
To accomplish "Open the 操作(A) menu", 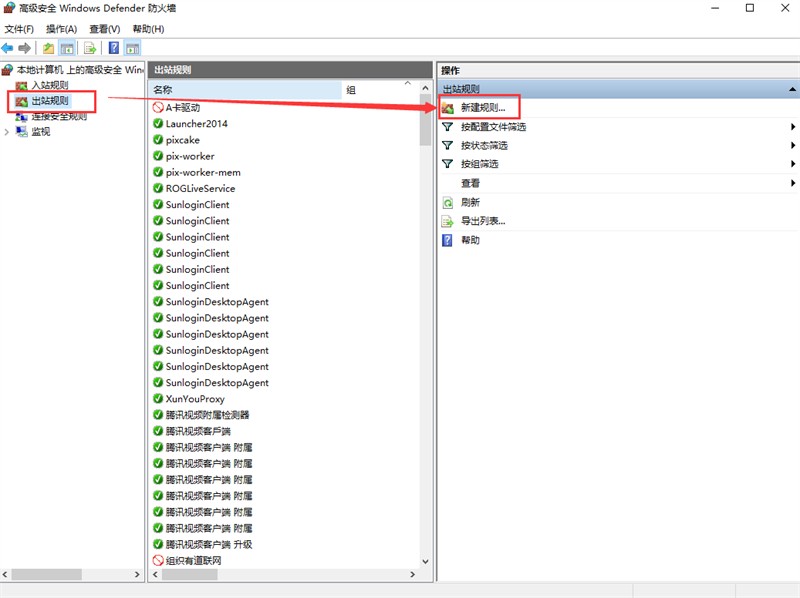I will click(x=61, y=29).
